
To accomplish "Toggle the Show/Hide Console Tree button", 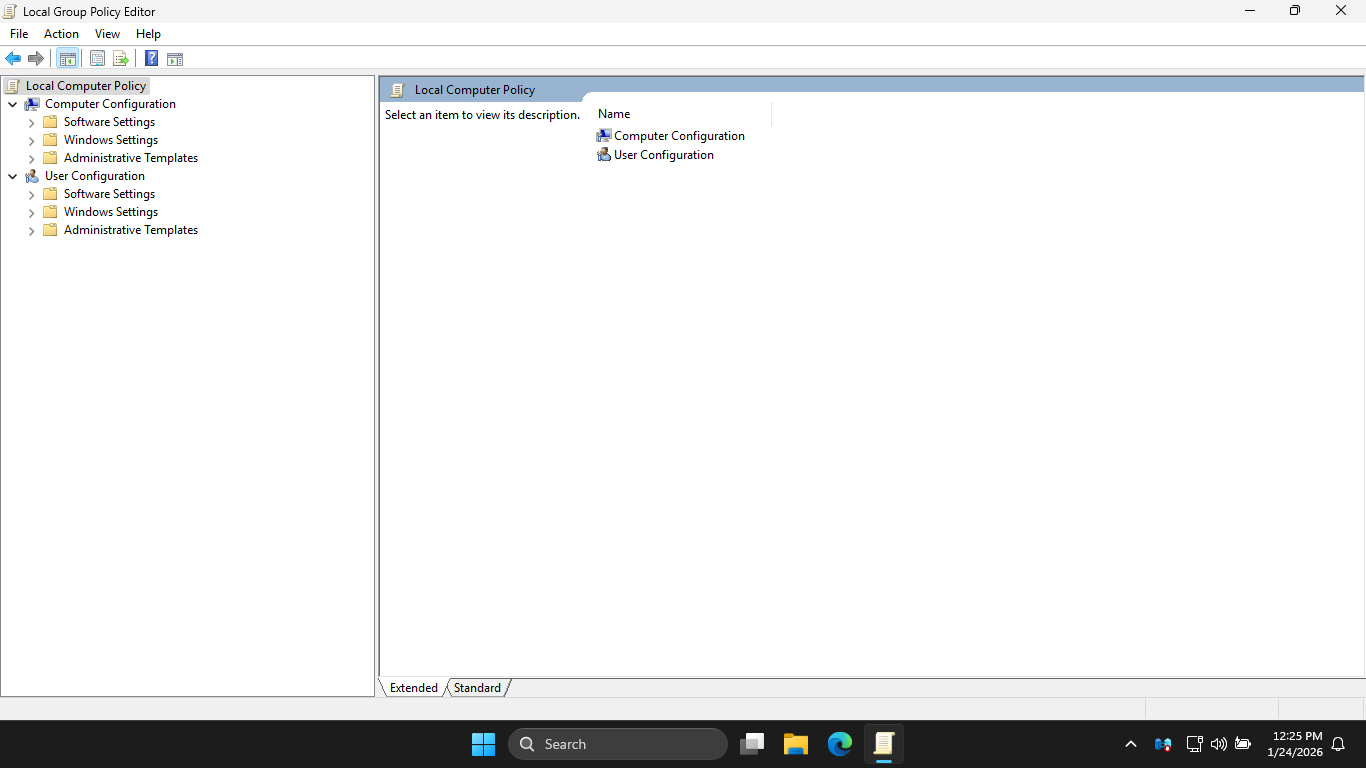I will pos(67,59).
